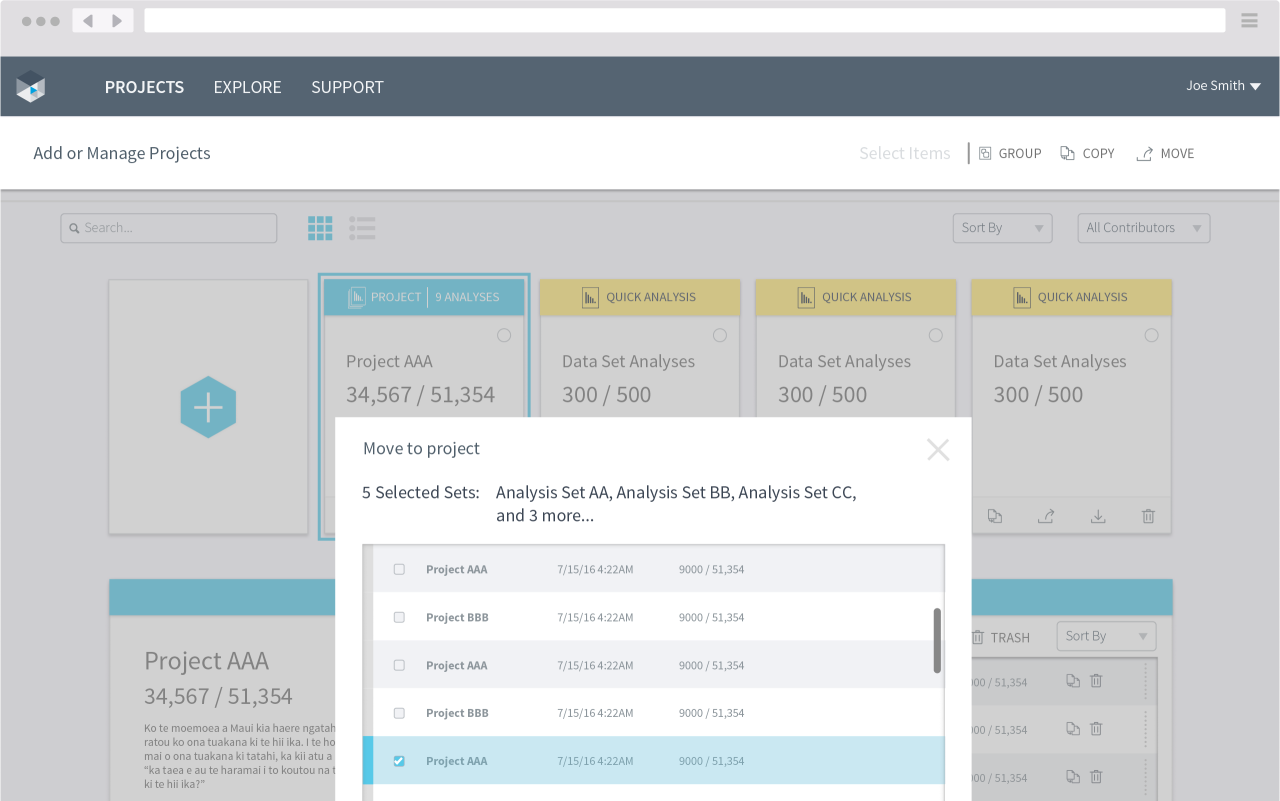
Task: Close the Move to project dialog
Action: [x=937, y=450]
